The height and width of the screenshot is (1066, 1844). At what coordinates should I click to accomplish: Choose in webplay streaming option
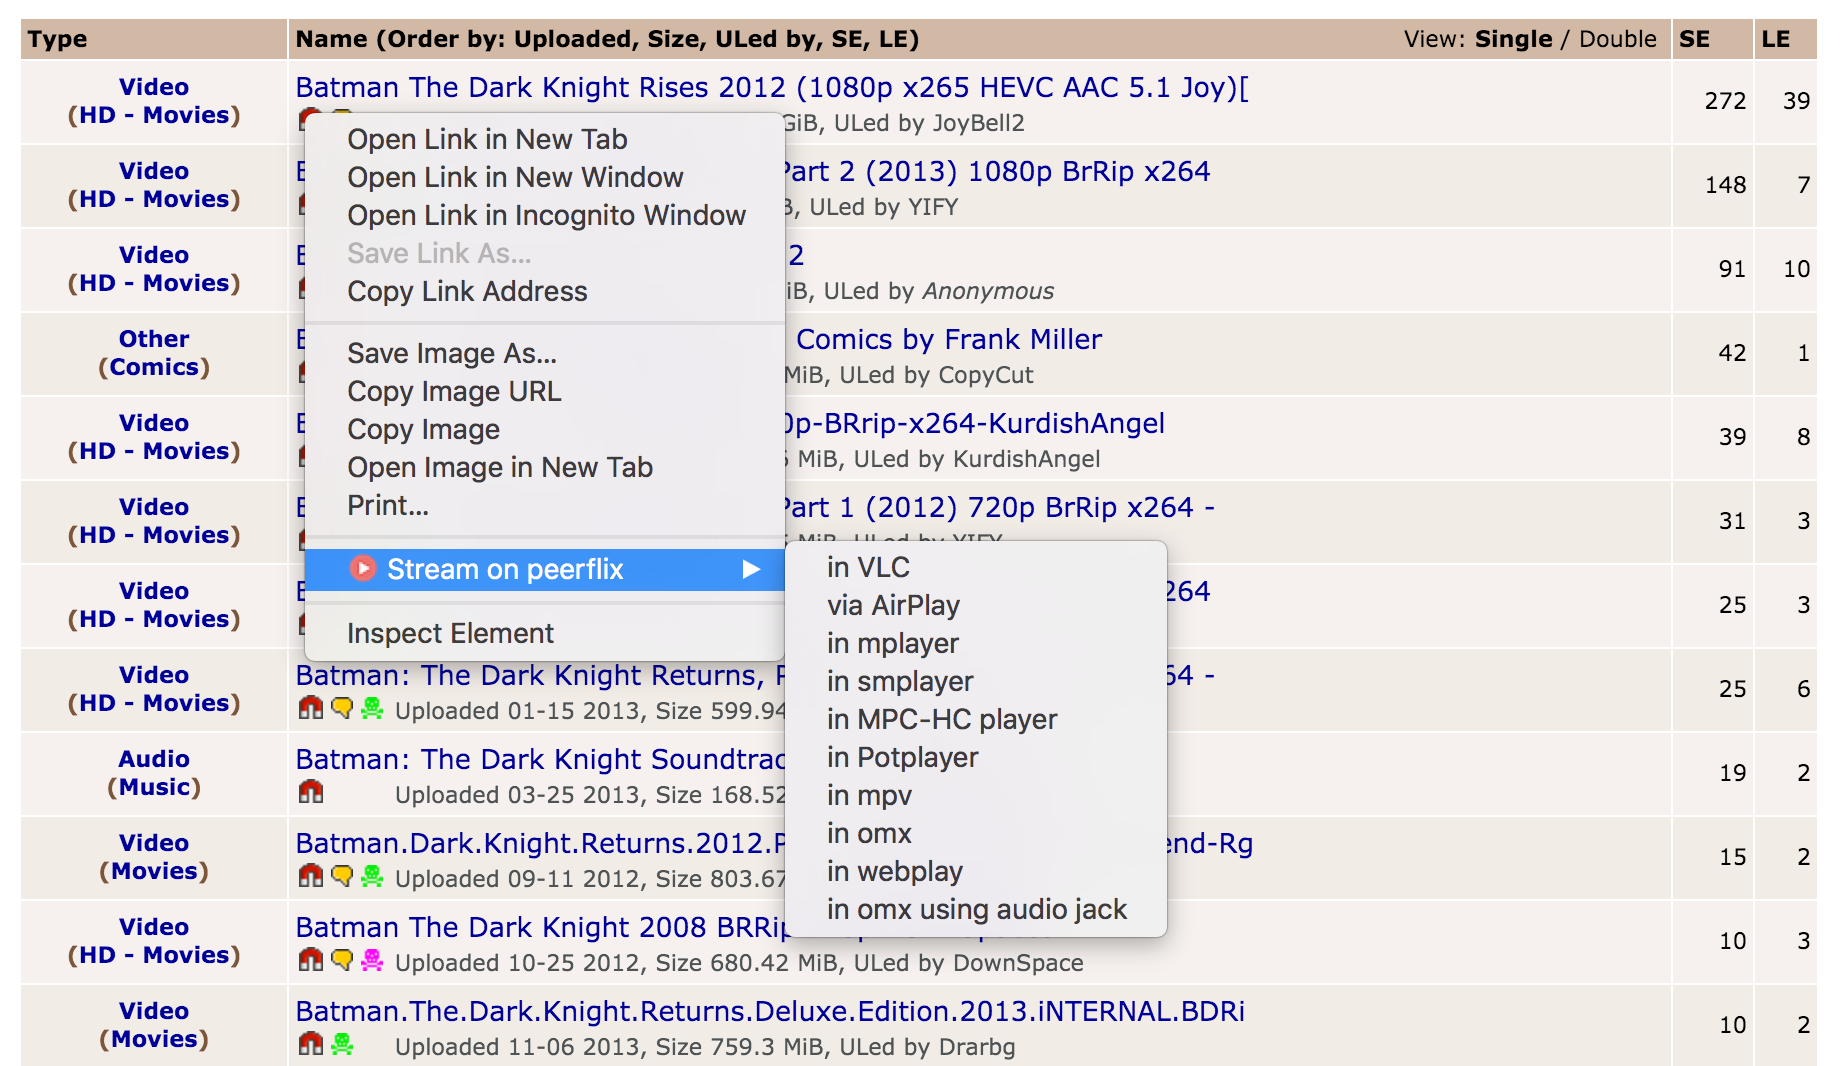(976, 871)
